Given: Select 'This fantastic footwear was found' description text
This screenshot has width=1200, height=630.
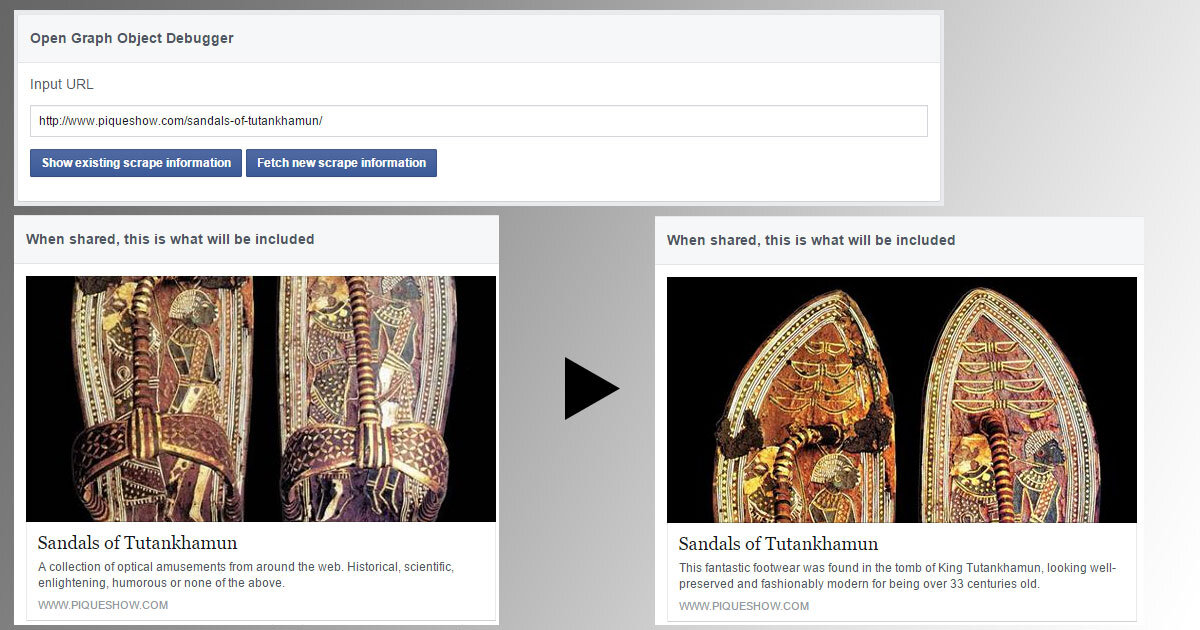Looking at the screenshot, I should (x=898, y=576).
